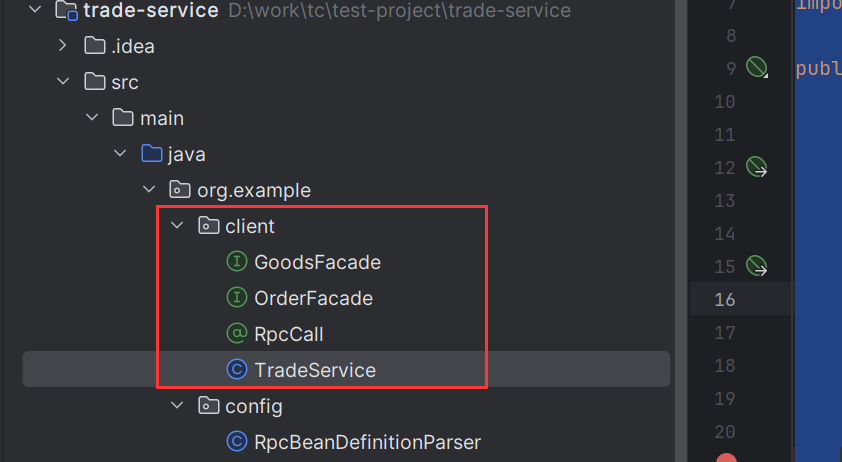
Task: Click the trade-service module icon
Action: pyautogui.click(x=67, y=10)
